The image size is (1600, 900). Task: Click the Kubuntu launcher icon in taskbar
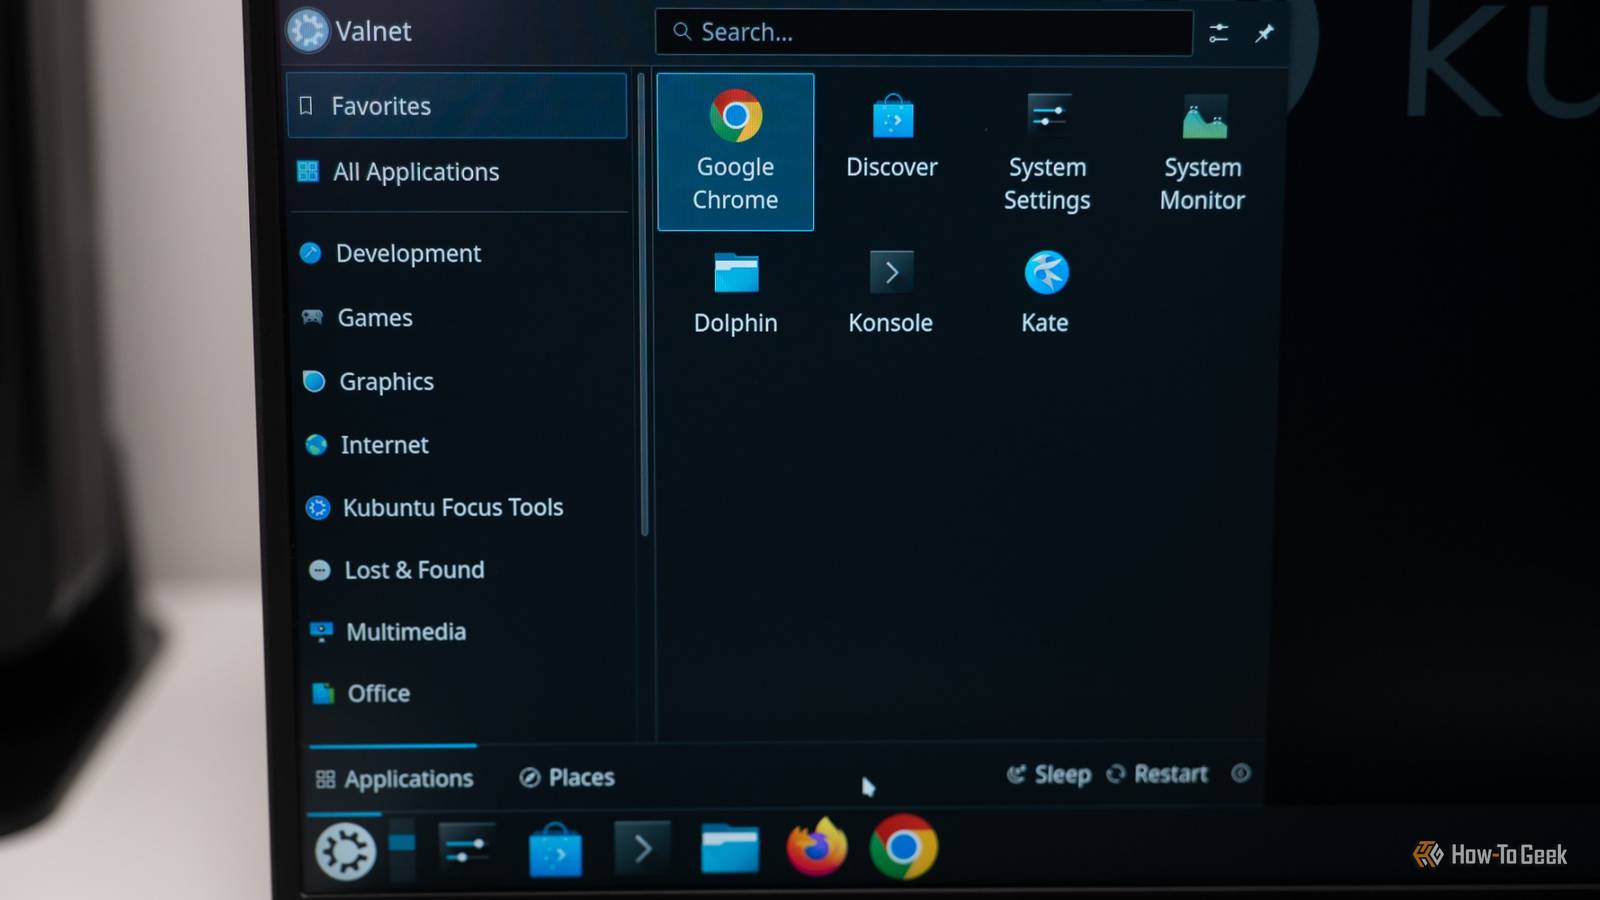click(344, 851)
